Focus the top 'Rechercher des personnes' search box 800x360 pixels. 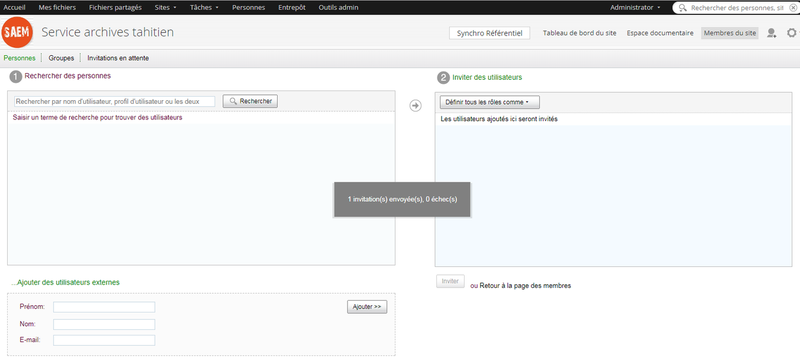click(736, 8)
